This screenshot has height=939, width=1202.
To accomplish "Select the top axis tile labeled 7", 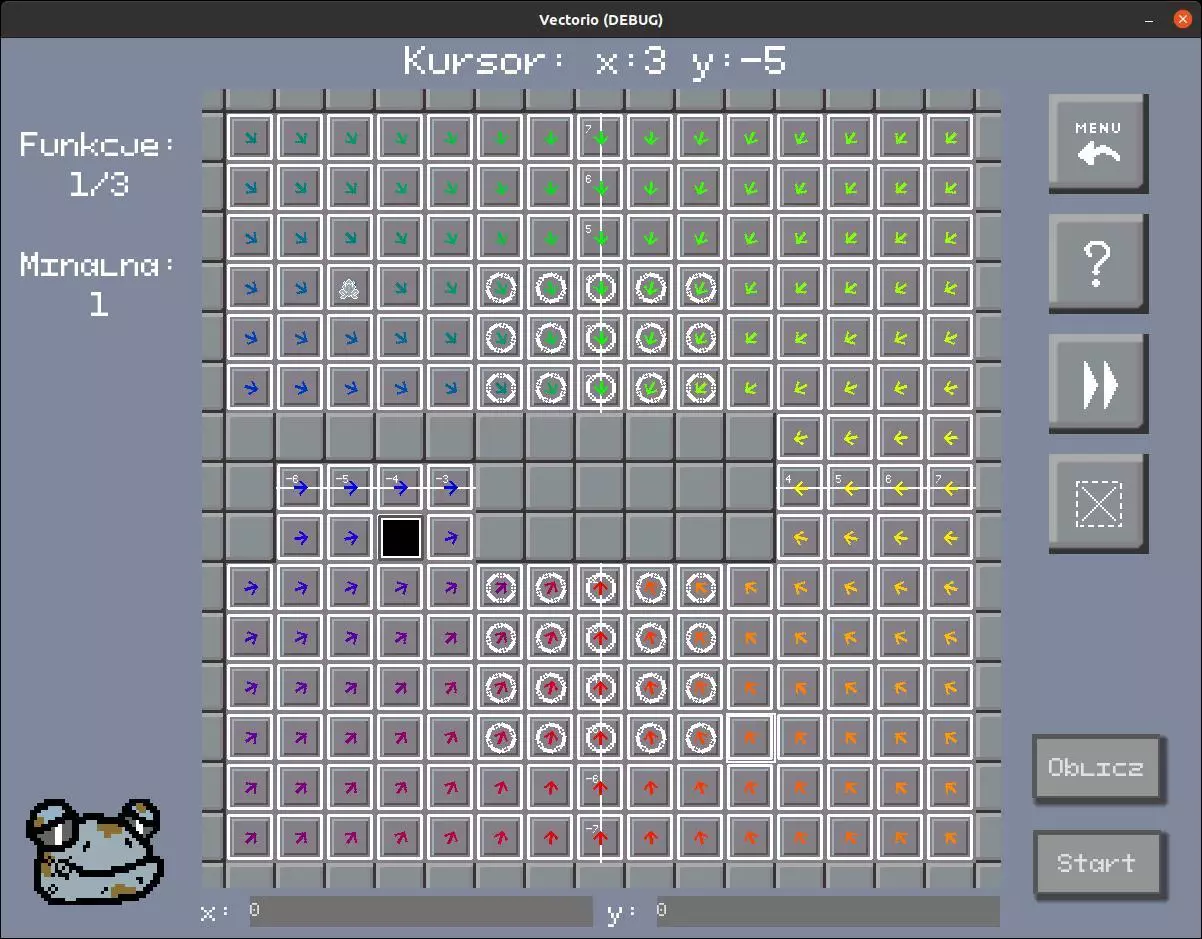I will pos(600,138).
